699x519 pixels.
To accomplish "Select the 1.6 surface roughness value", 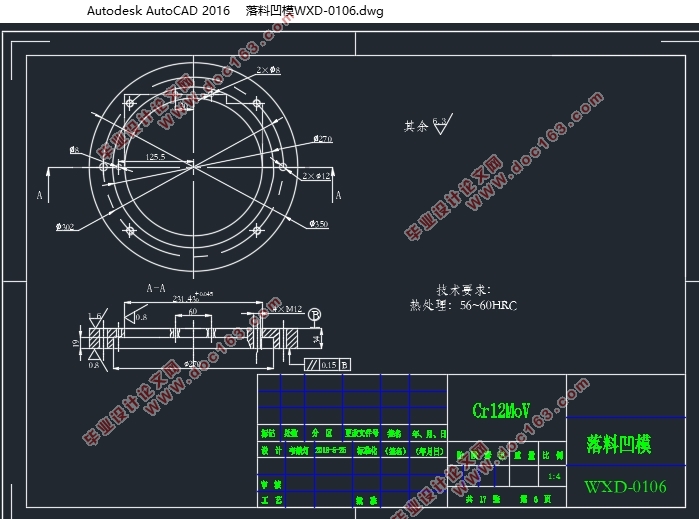I will (x=95, y=316).
